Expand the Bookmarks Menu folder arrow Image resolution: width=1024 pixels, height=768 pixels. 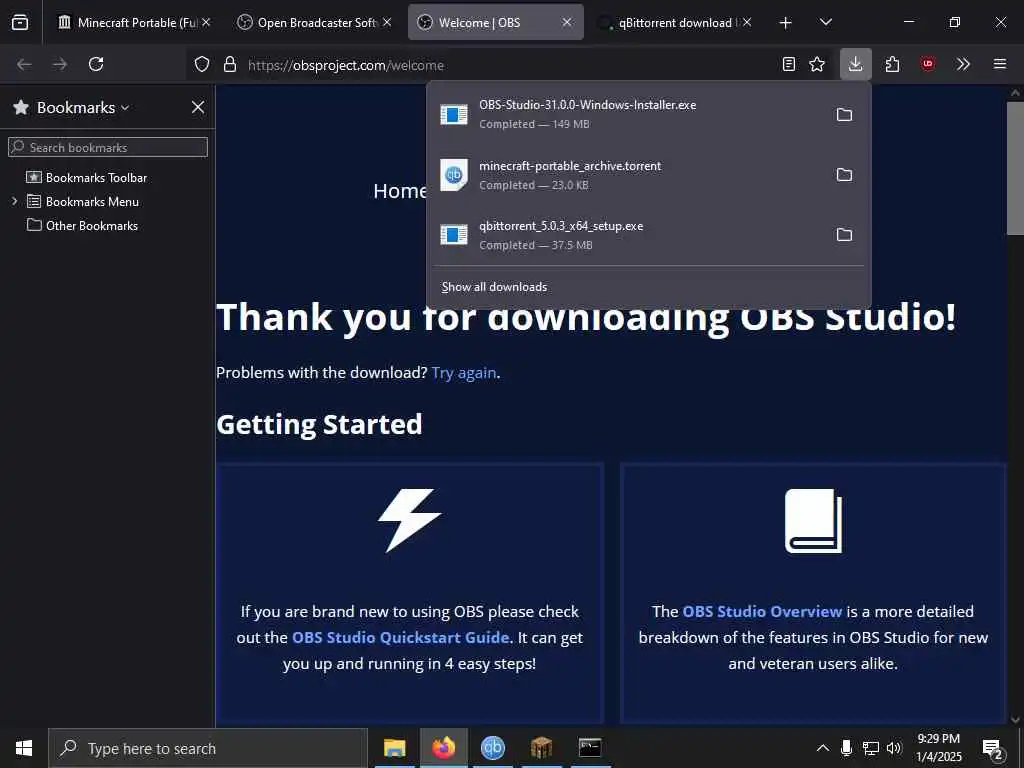[14, 201]
